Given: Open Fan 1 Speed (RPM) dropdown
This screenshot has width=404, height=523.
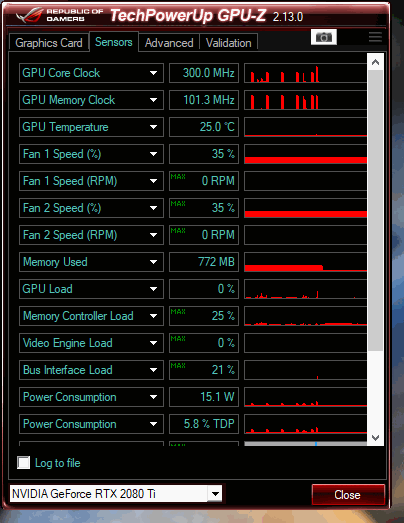Looking at the screenshot, I should (153, 181).
